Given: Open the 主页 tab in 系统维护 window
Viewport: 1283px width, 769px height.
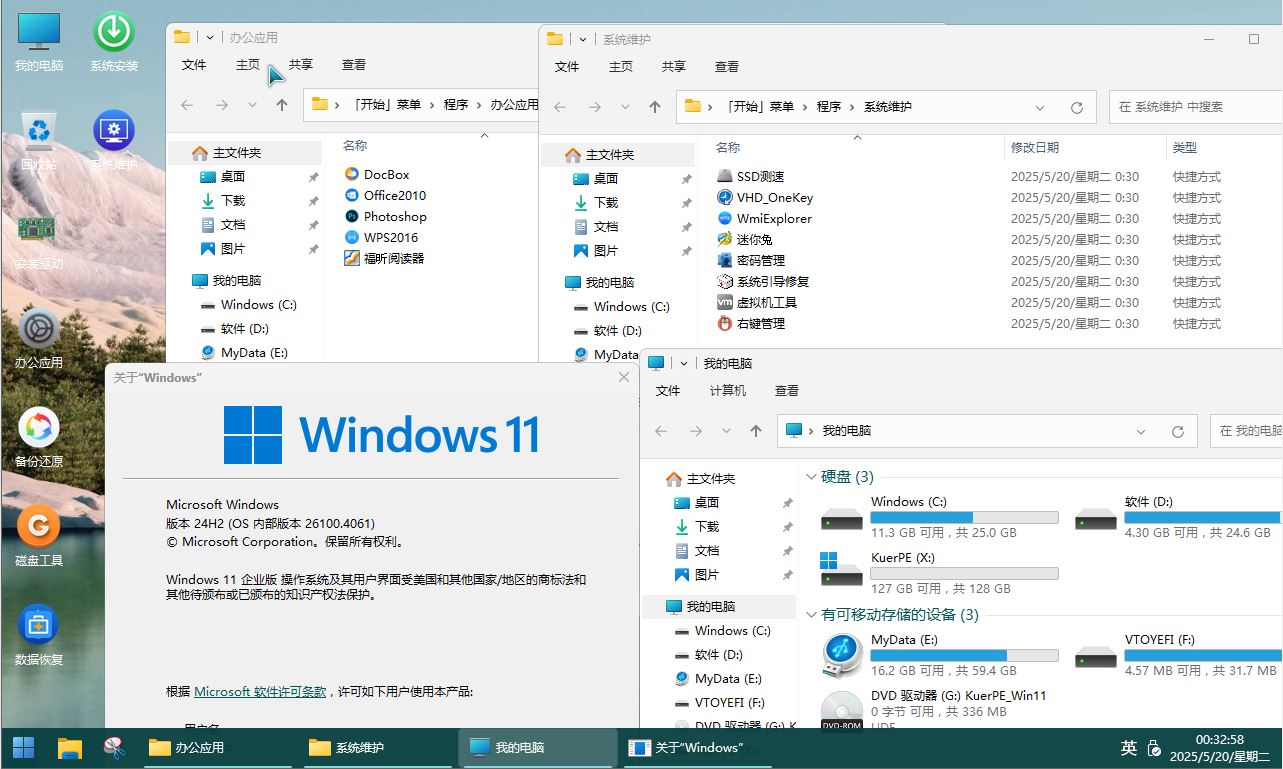Looking at the screenshot, I should tap(621, 67).
